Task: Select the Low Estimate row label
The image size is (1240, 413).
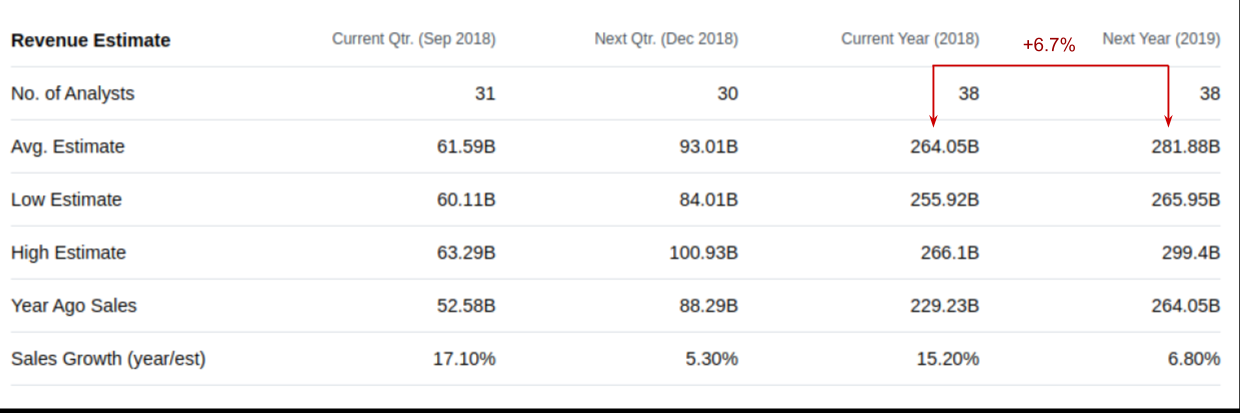Action: click(x=66, y=200)
